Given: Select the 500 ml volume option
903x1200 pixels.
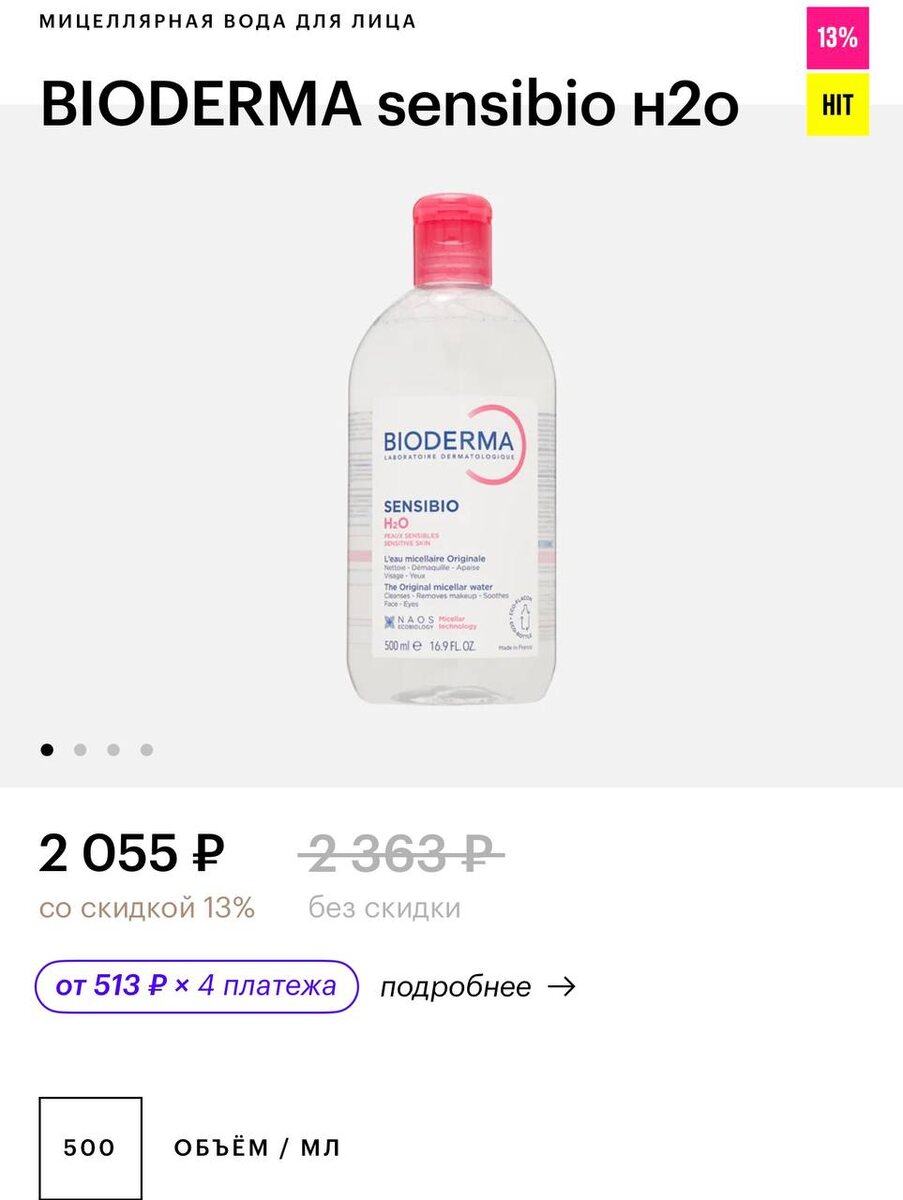Looking at the screenshot, I should [90, 1147].
